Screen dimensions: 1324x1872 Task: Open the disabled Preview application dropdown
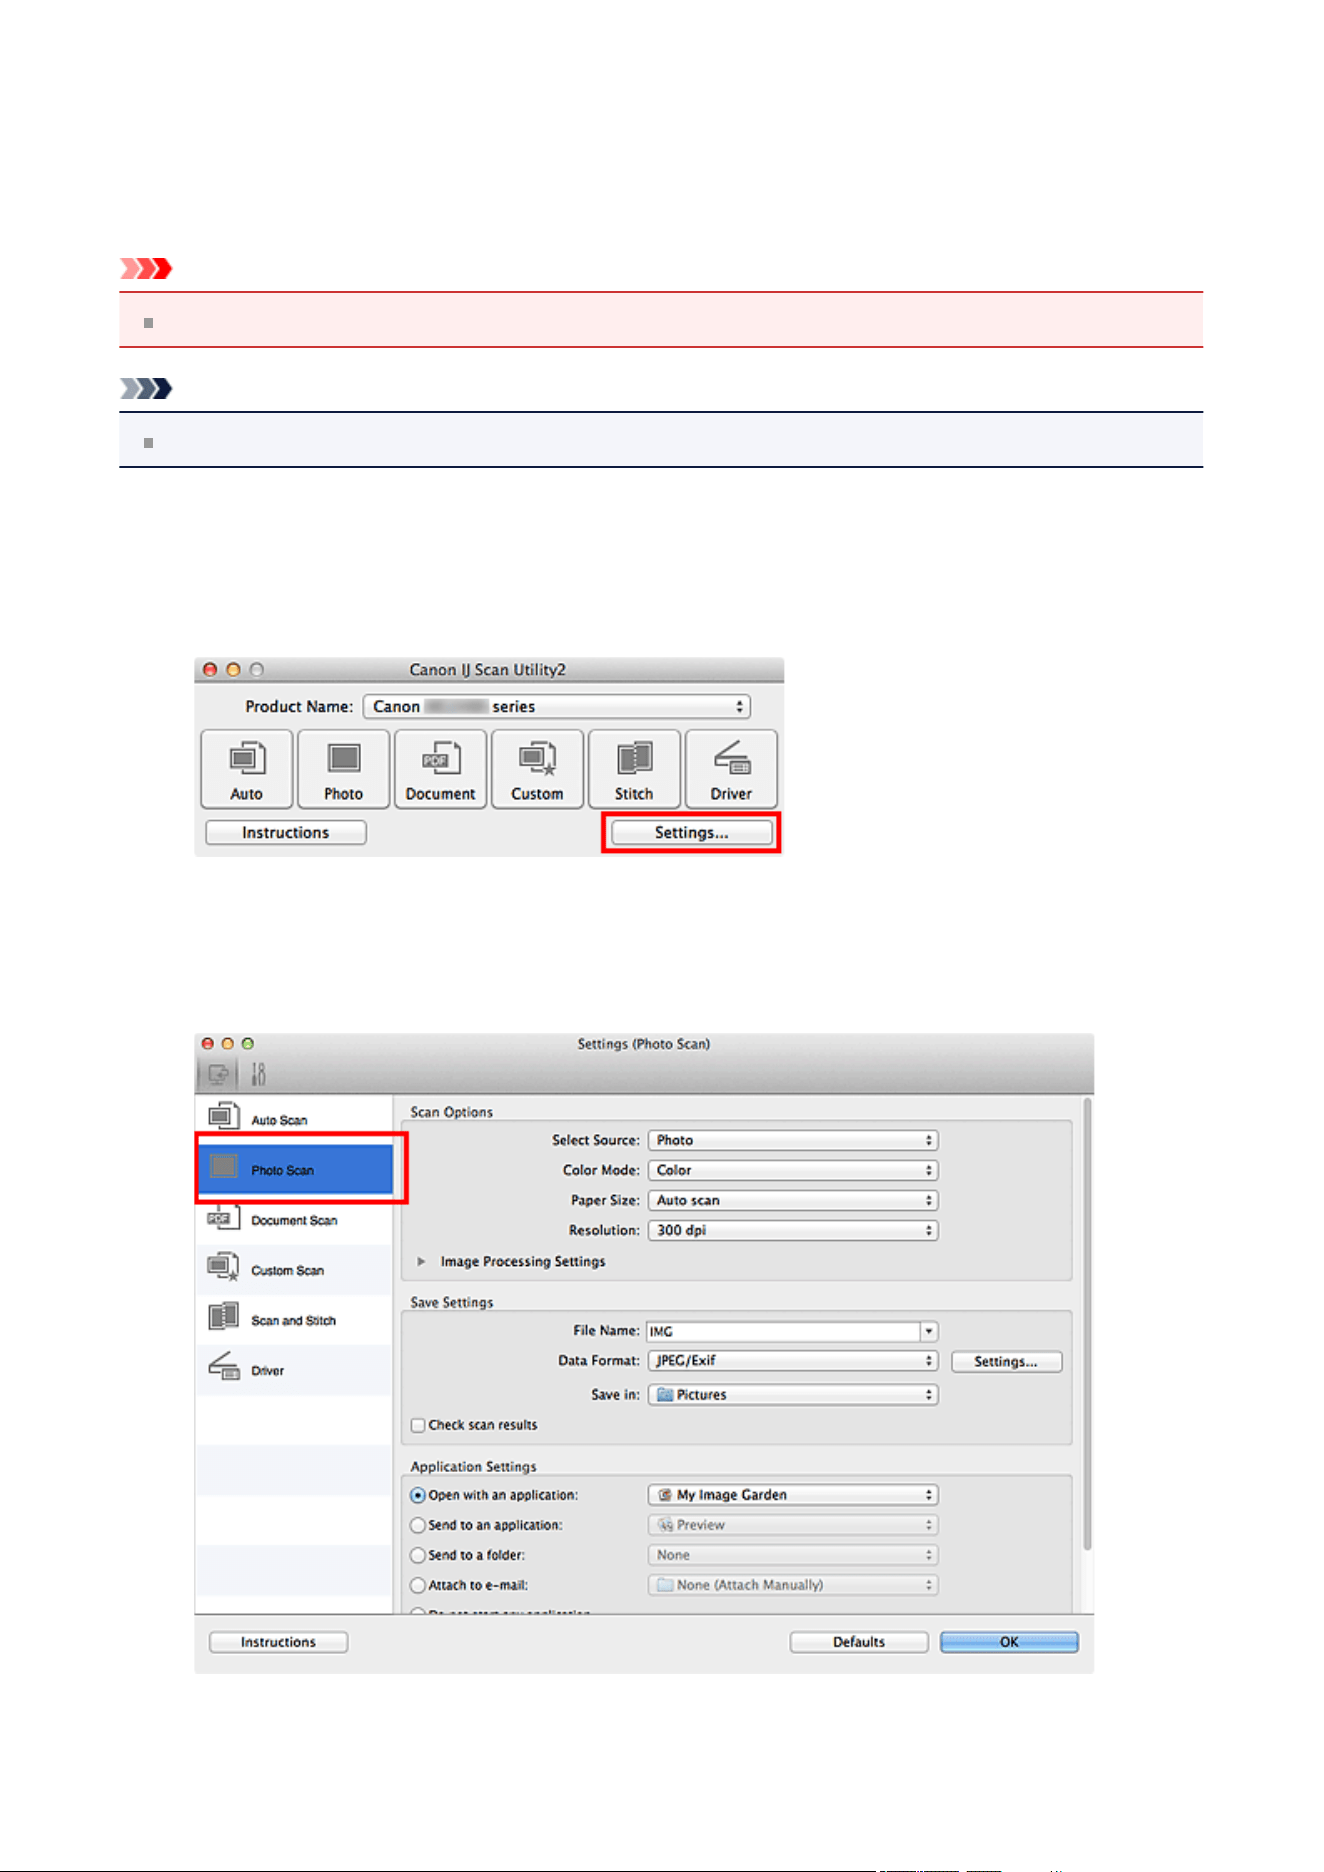click(x=793, y=1525)
